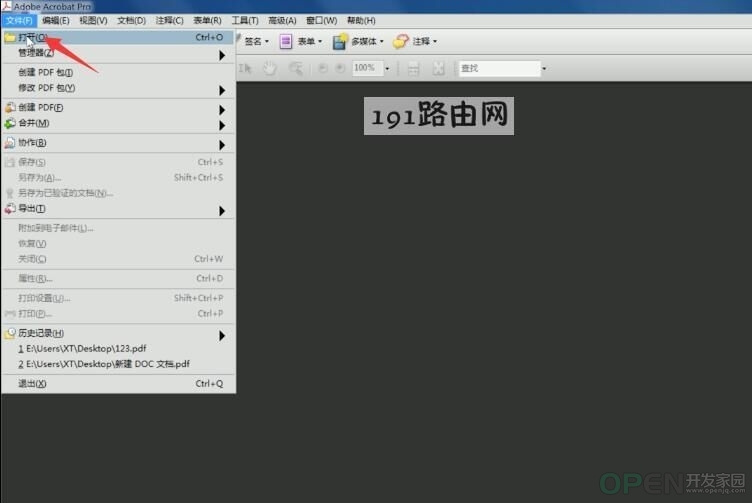Click the Revert (恢复) menu entry
Viewport: 752px width, 503px height.
(118, 244)
